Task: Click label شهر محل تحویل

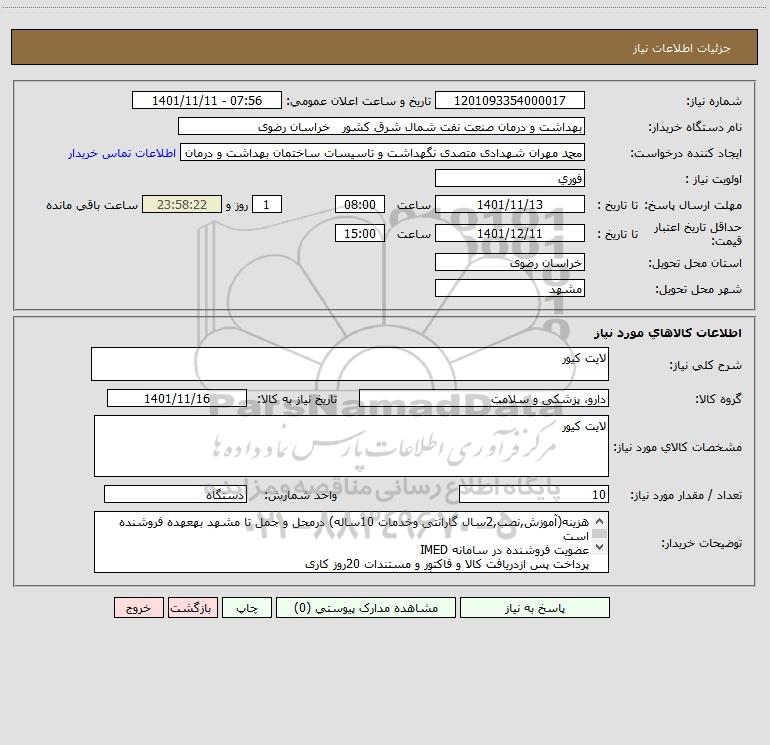Action: pyautogui.click(x=698, y=290)
